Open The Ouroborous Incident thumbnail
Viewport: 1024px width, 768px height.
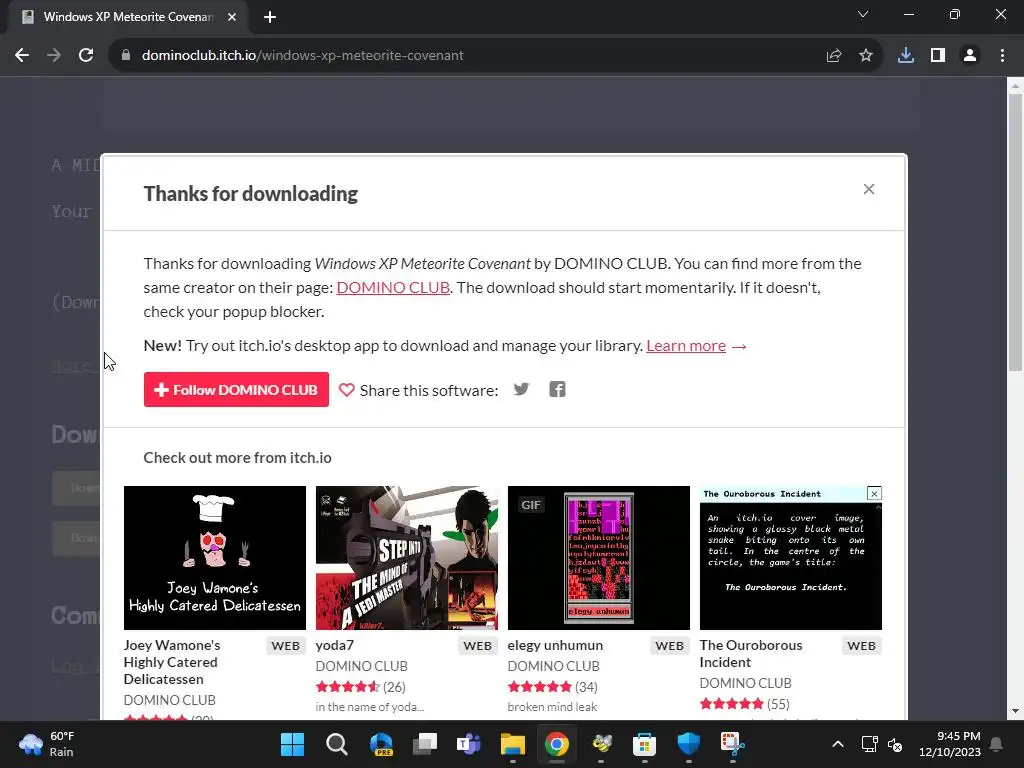coord(790,558)
